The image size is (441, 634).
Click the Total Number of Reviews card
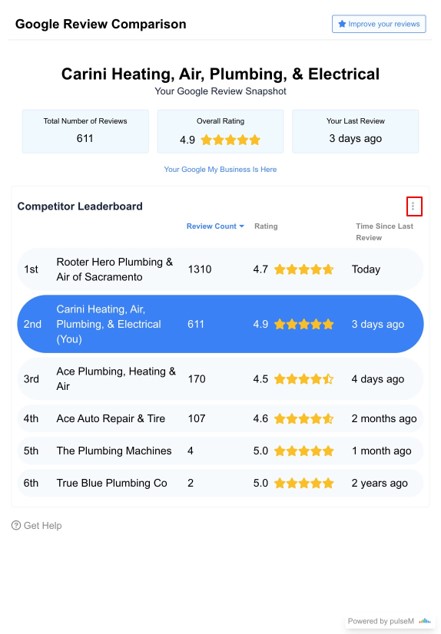(x=85, y=131)
